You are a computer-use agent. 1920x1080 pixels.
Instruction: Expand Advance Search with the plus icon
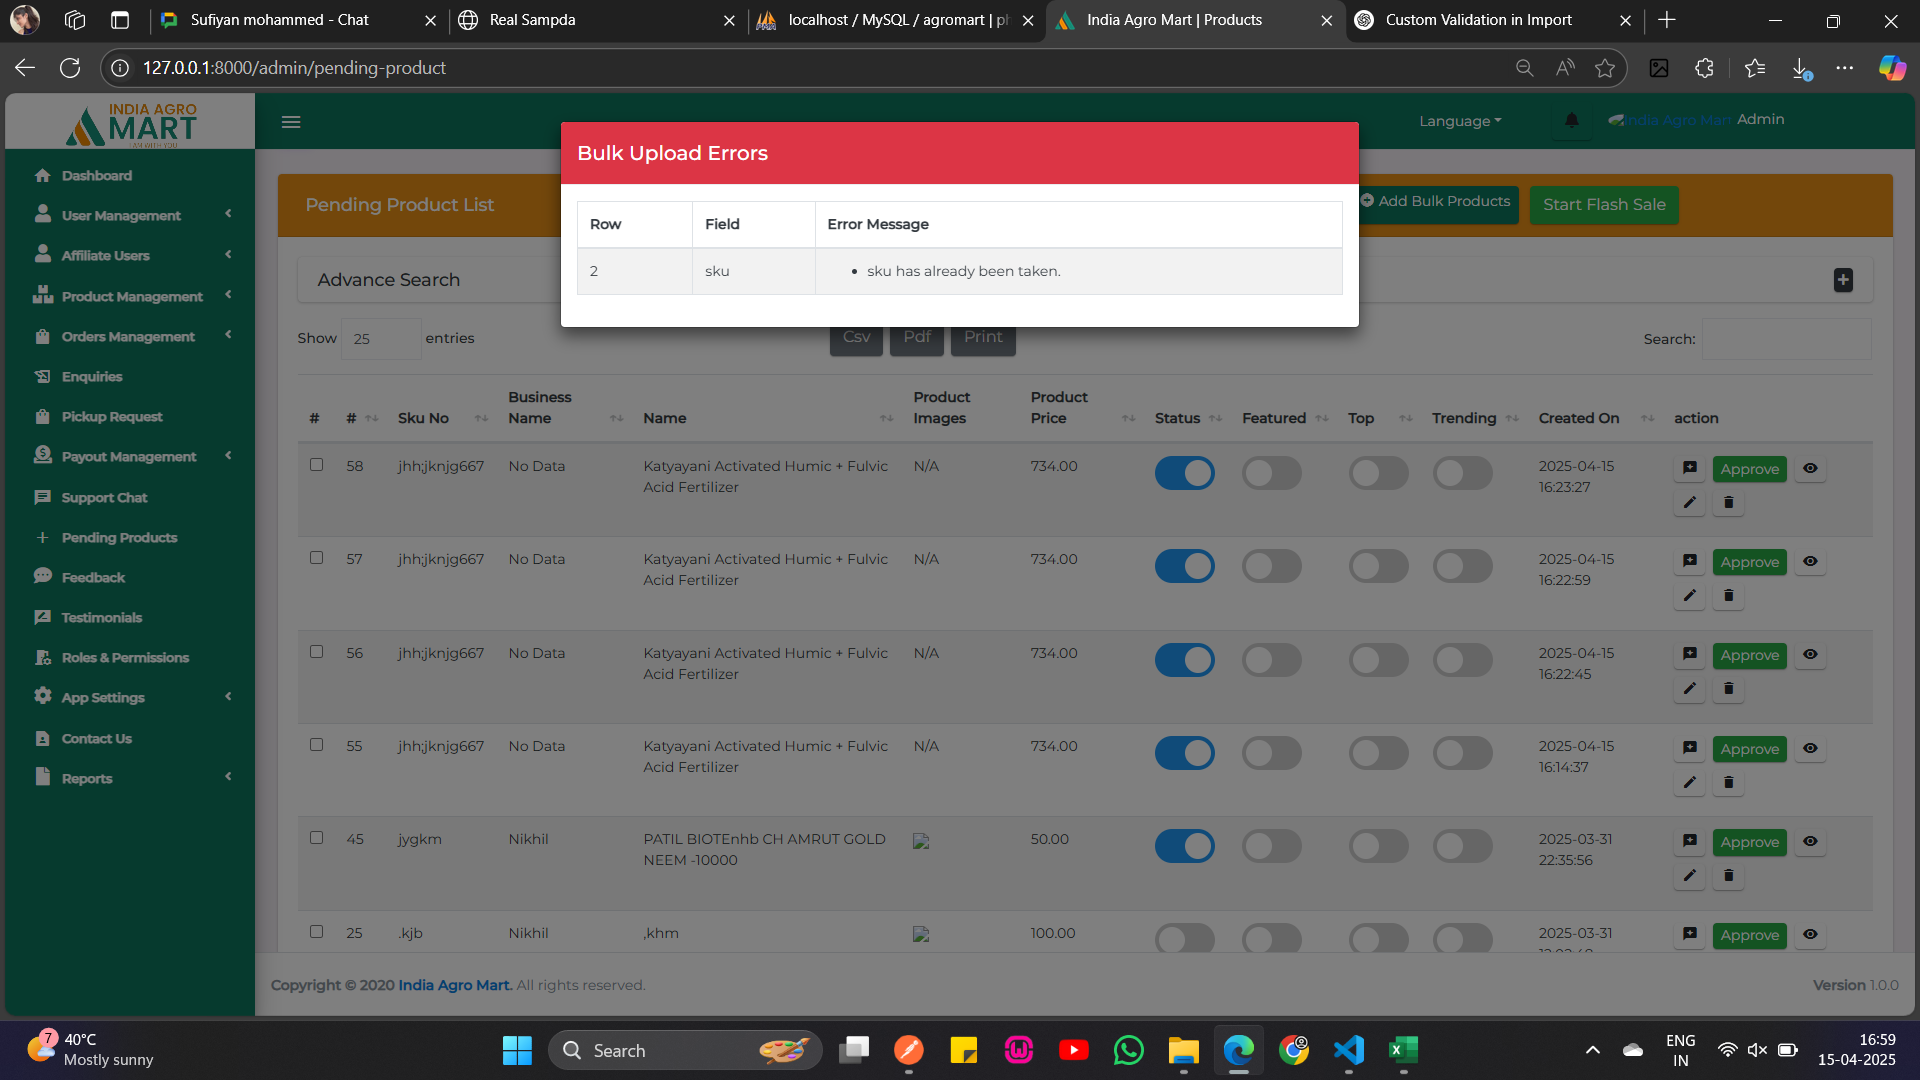point(1843,280)
